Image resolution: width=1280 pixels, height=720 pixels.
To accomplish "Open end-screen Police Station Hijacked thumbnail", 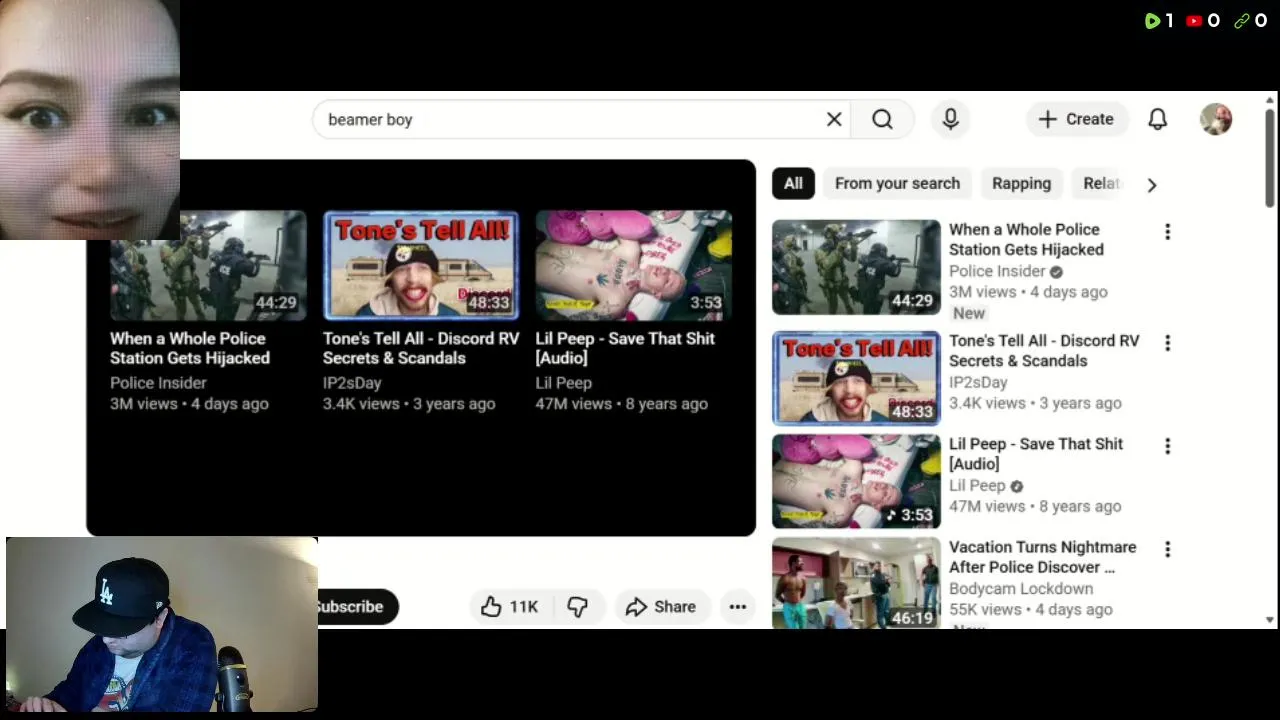I will [208, 265].
